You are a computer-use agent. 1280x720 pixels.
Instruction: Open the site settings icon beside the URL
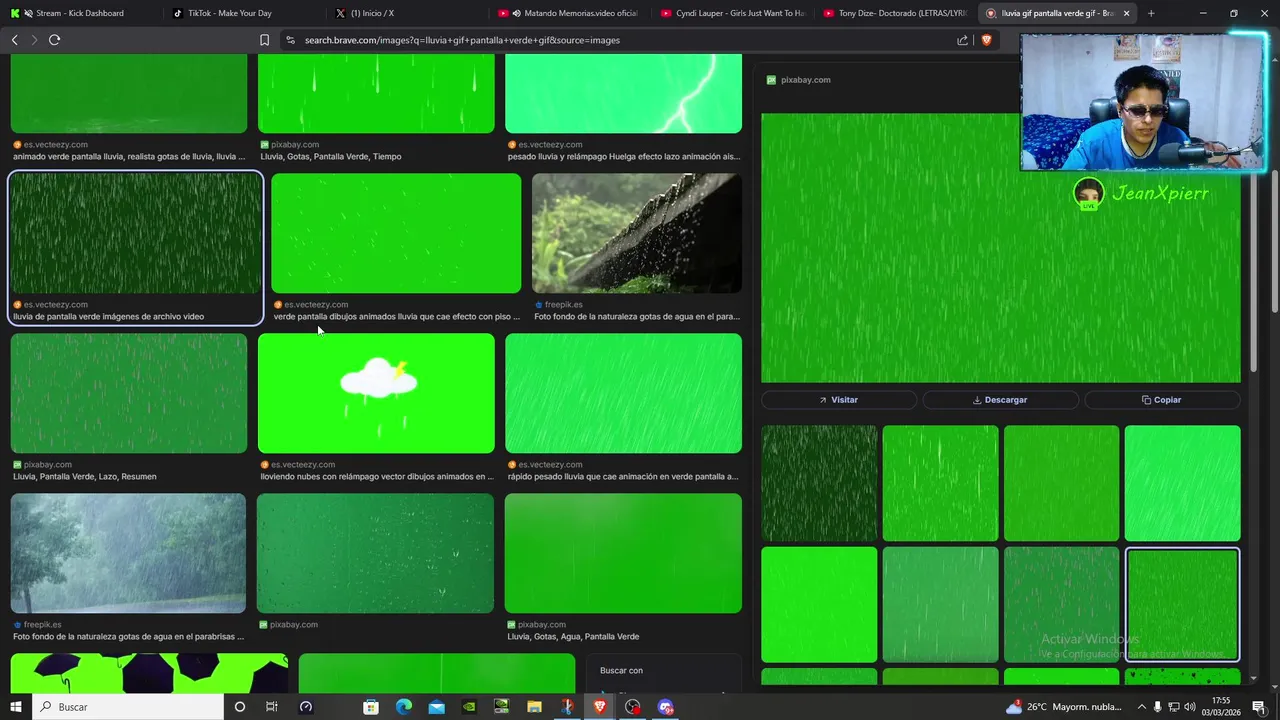[290, 40]
